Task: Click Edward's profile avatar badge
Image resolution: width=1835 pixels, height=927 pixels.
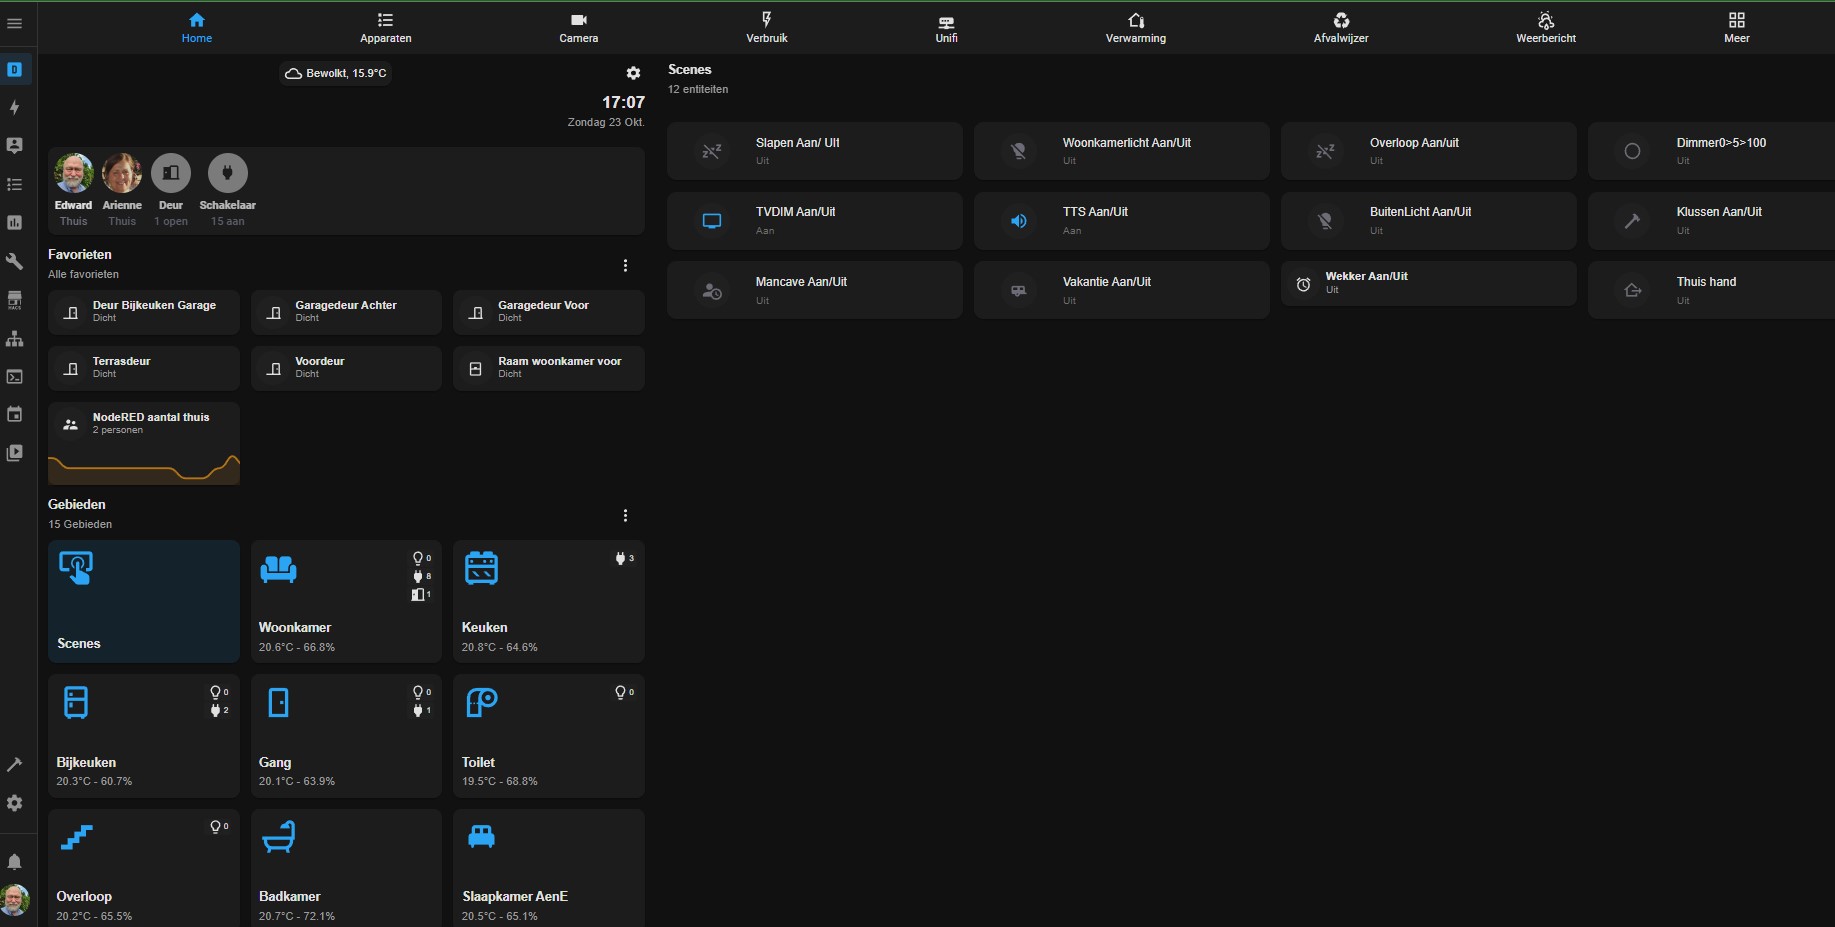Action: pos(73,173)
